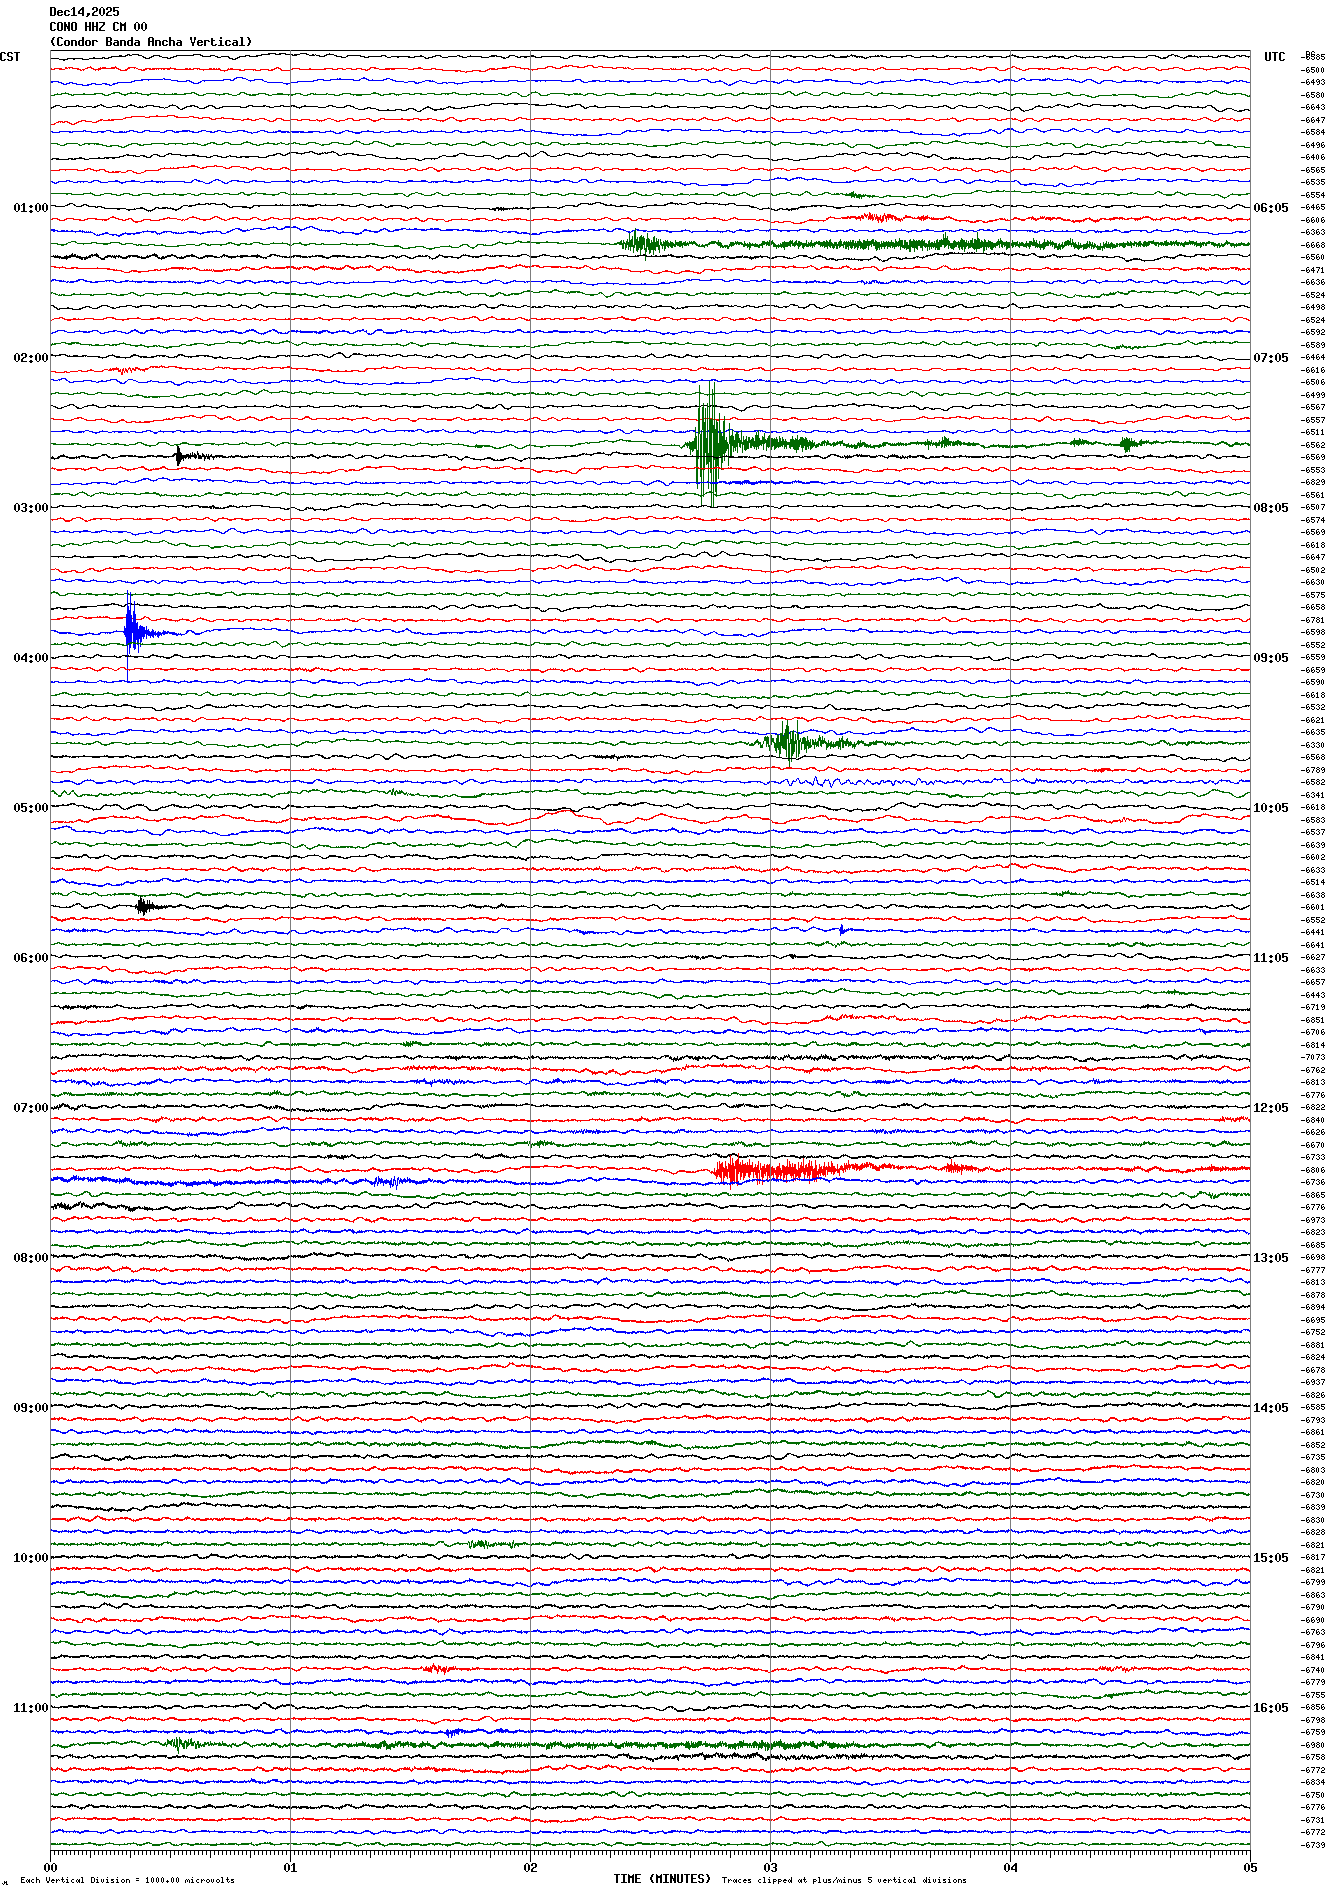
Task: Click the CST column header
Action: pos(10,57)
